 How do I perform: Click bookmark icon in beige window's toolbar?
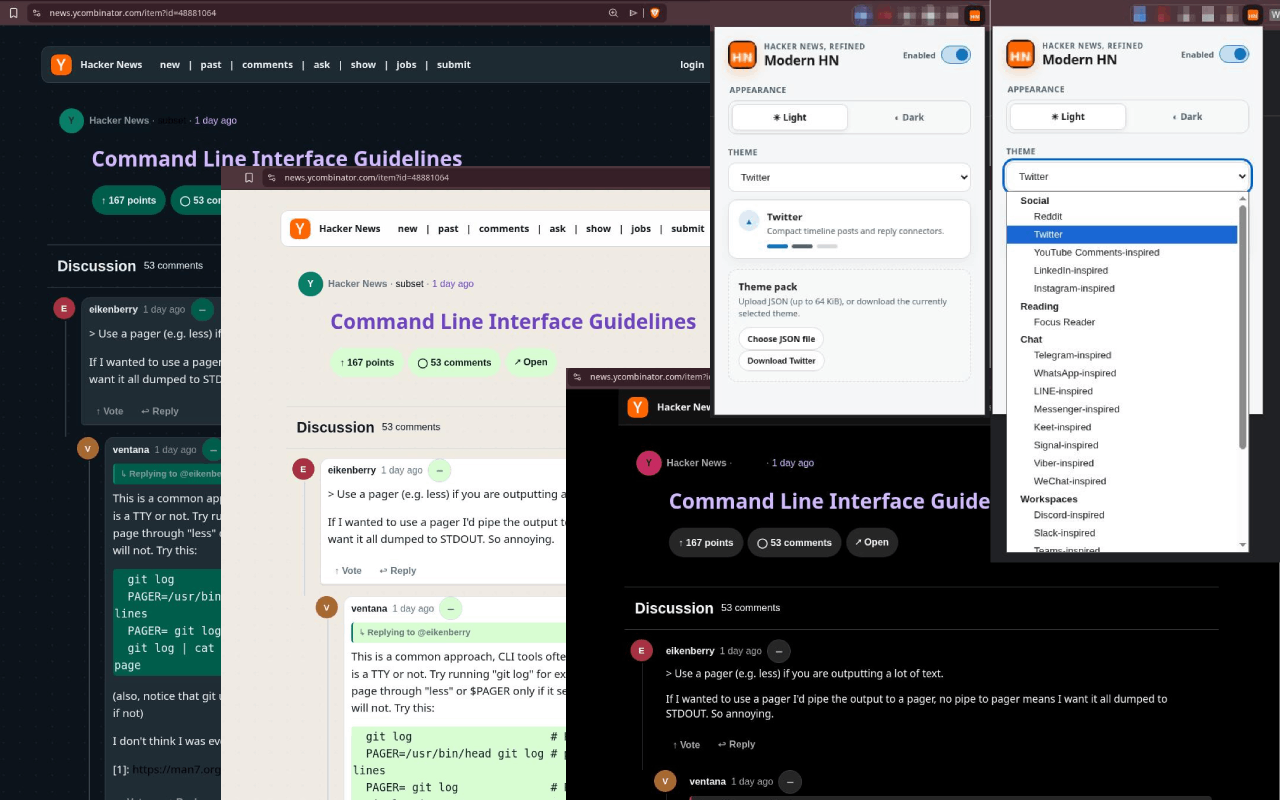[x=249, y=178]
